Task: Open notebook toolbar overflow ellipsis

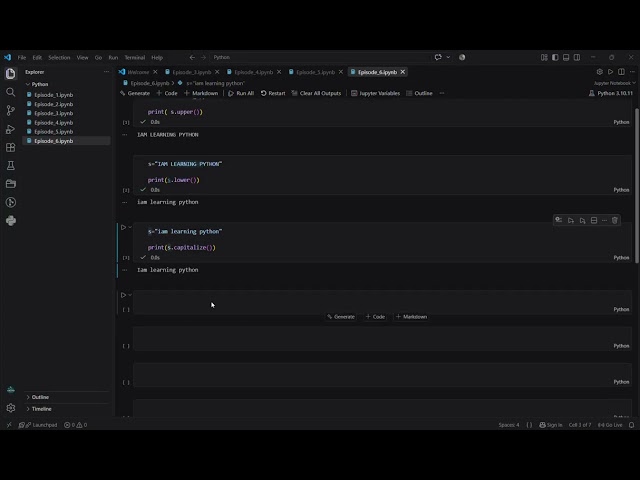Action: coord(442,93)
